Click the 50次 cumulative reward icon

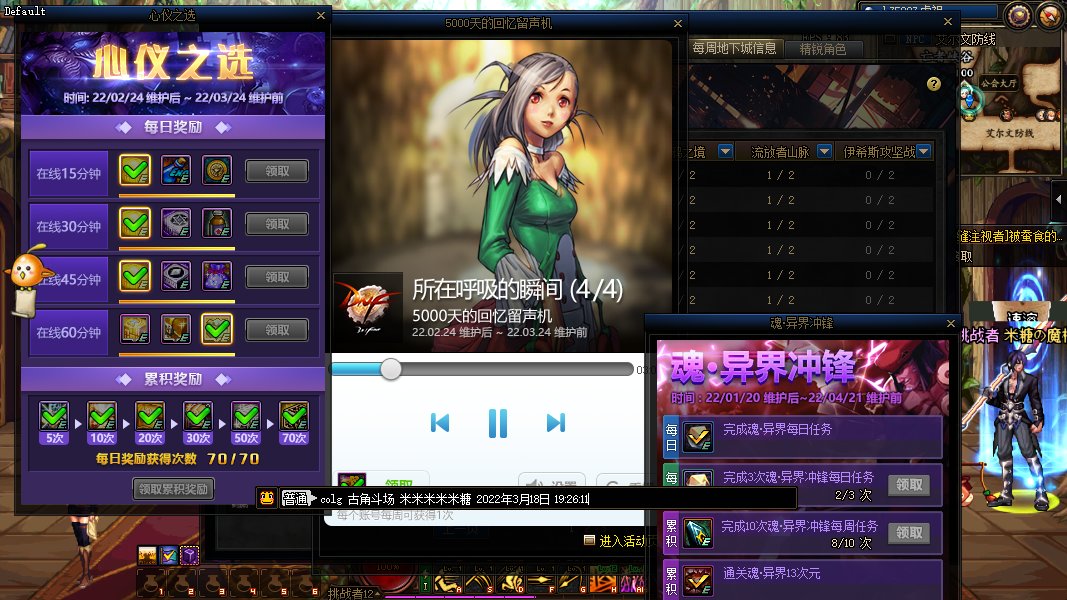pos(246,416)
